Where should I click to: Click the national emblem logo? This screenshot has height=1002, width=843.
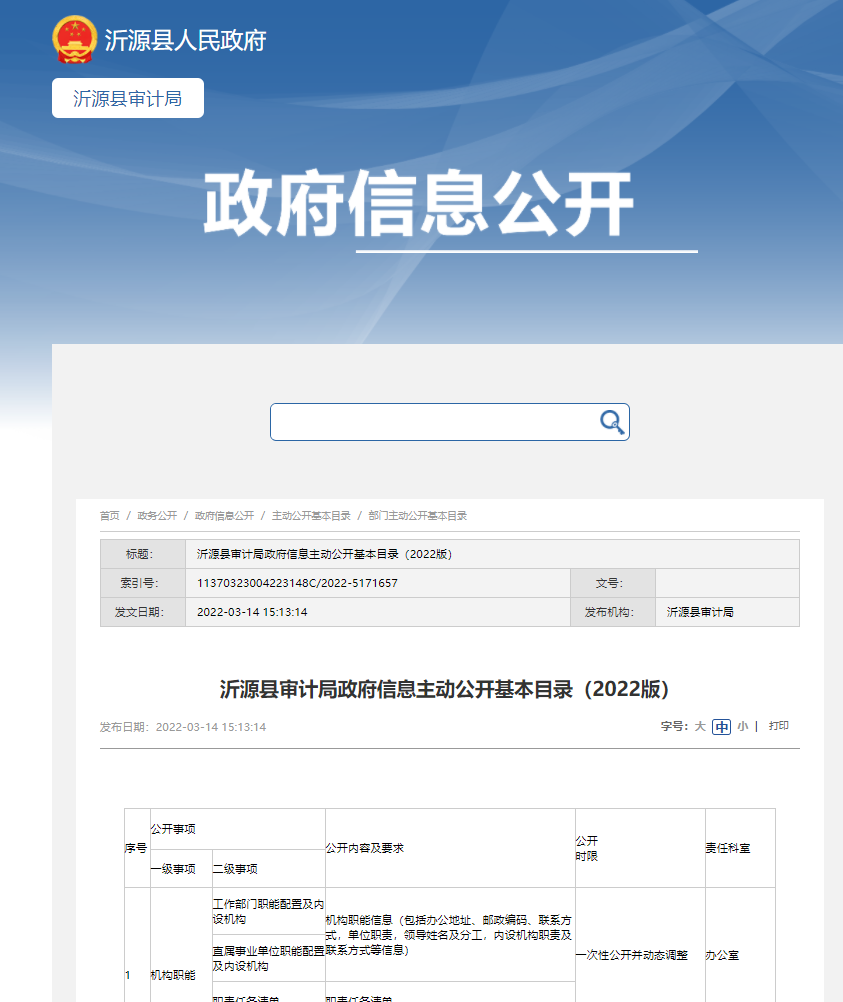tap(74, 40)
